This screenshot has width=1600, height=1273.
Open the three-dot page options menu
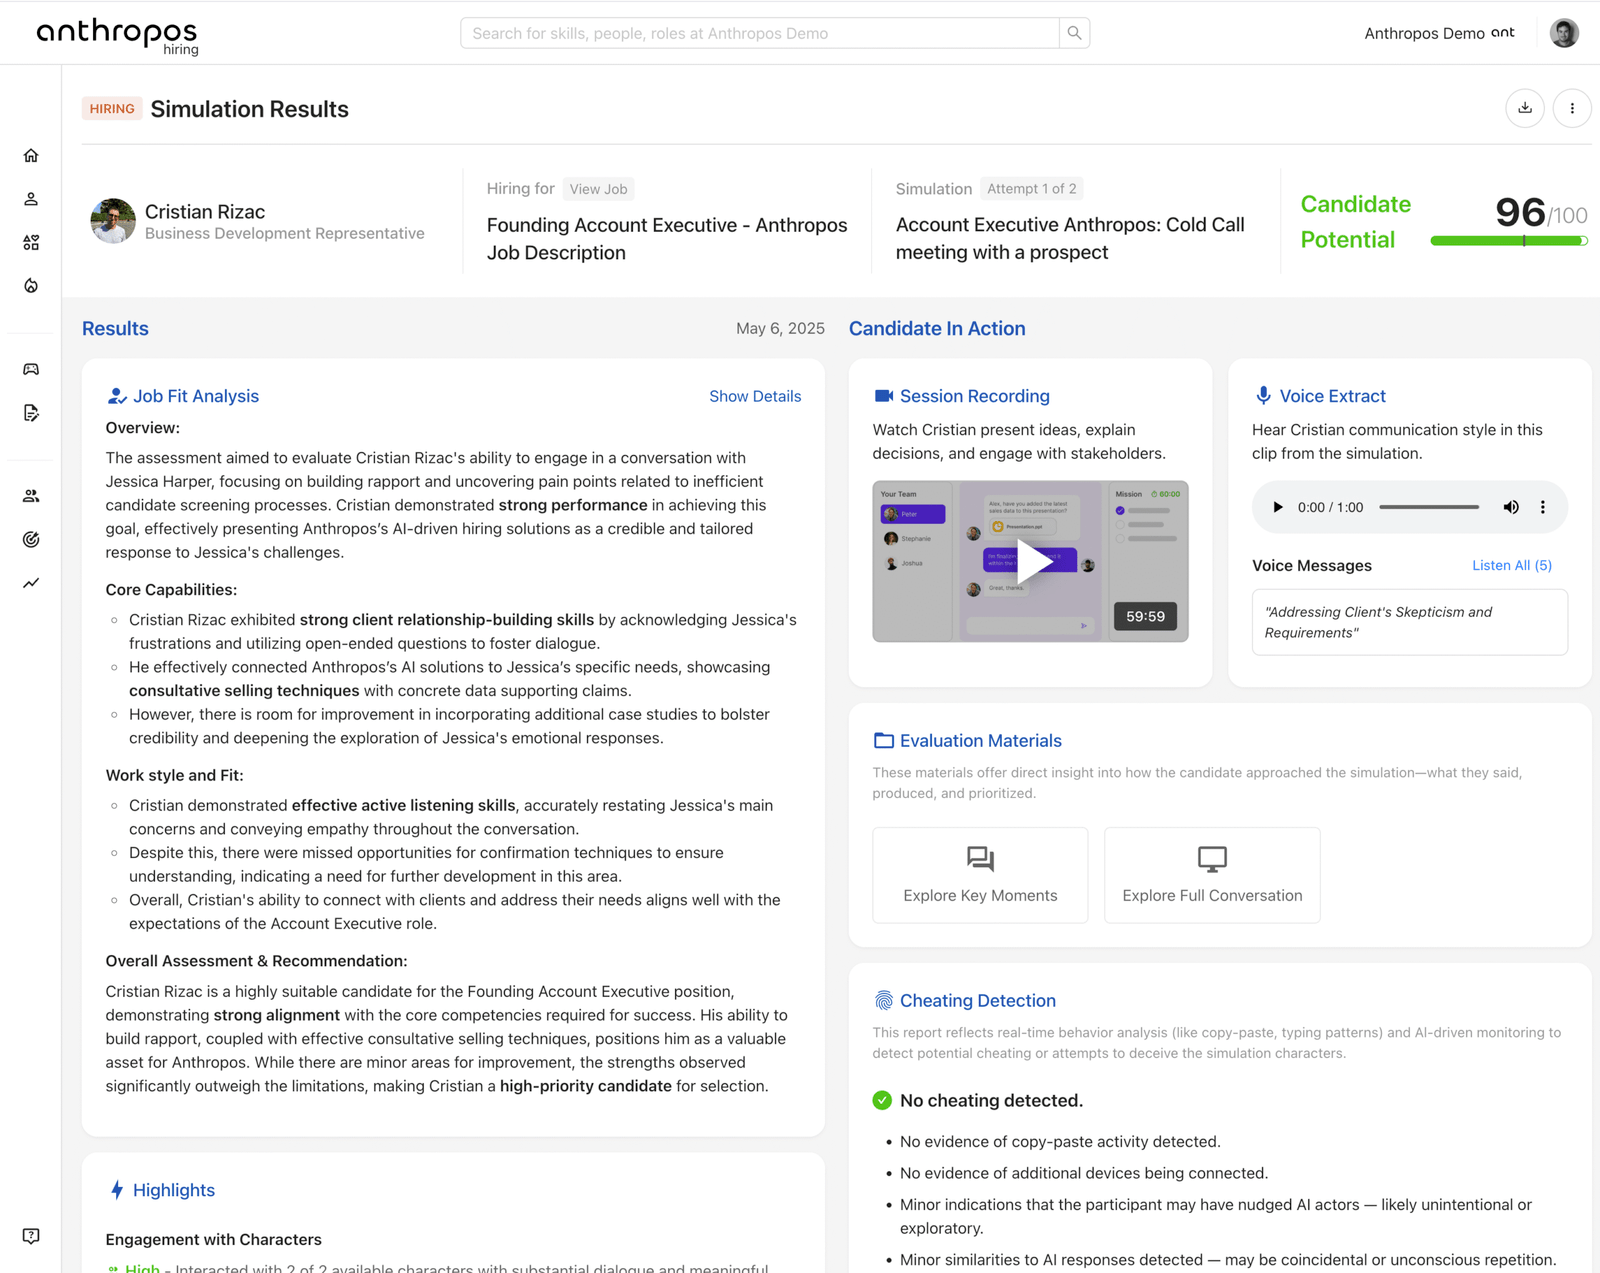pos(1571,108)
